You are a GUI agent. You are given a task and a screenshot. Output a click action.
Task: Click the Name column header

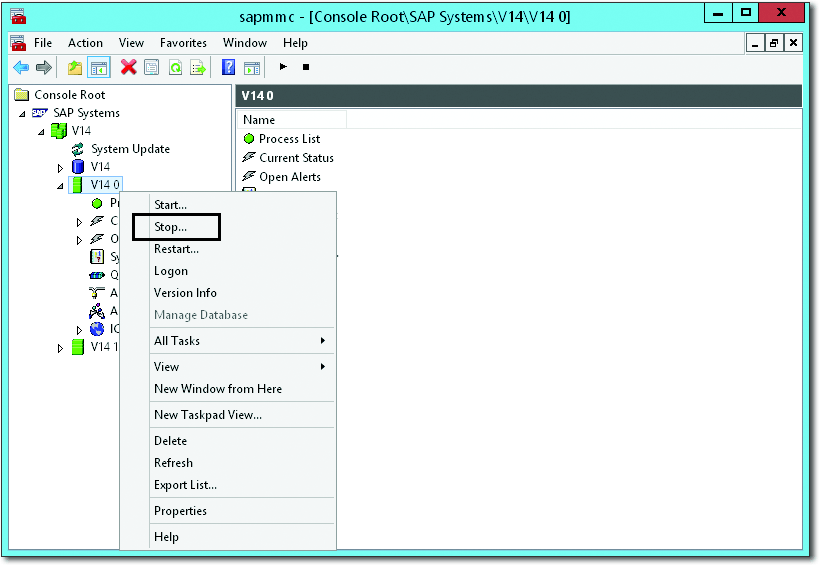(x=292, y=120)
